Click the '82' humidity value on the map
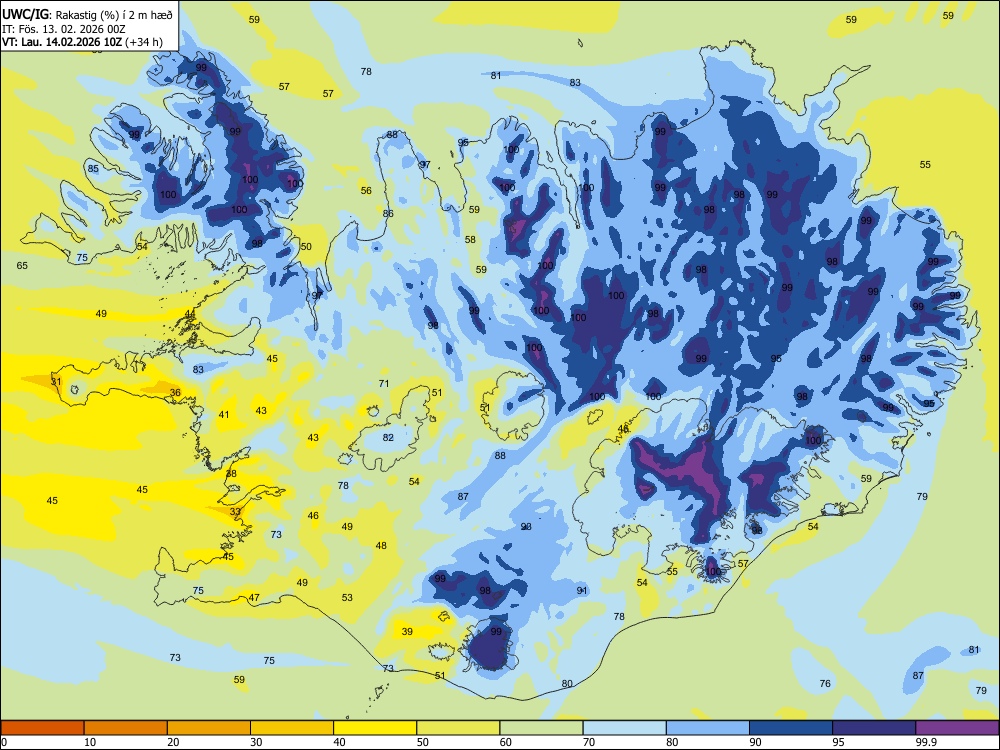 [x=388, y=438]
